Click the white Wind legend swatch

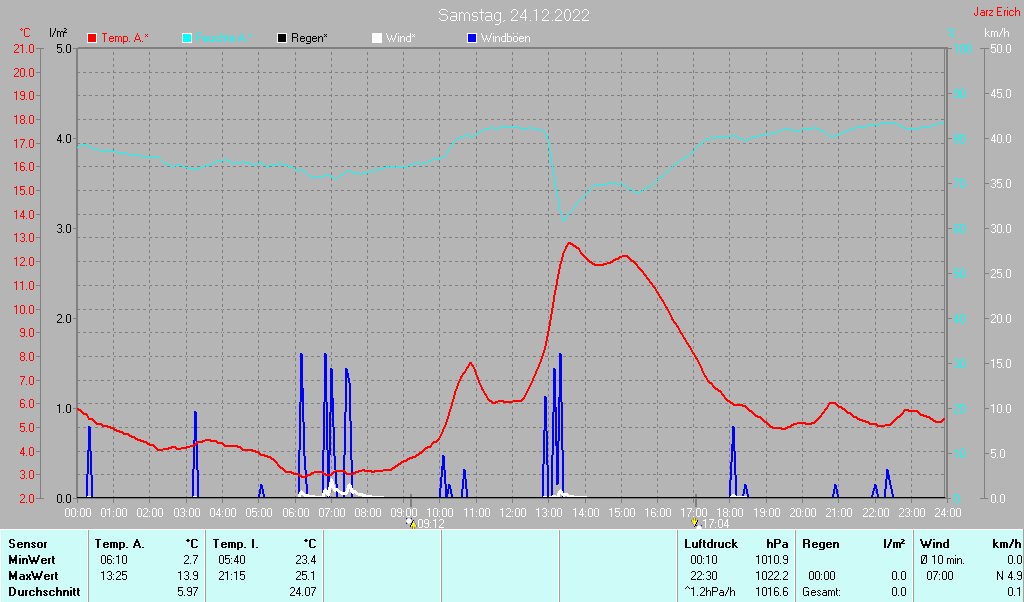(377, 39)
